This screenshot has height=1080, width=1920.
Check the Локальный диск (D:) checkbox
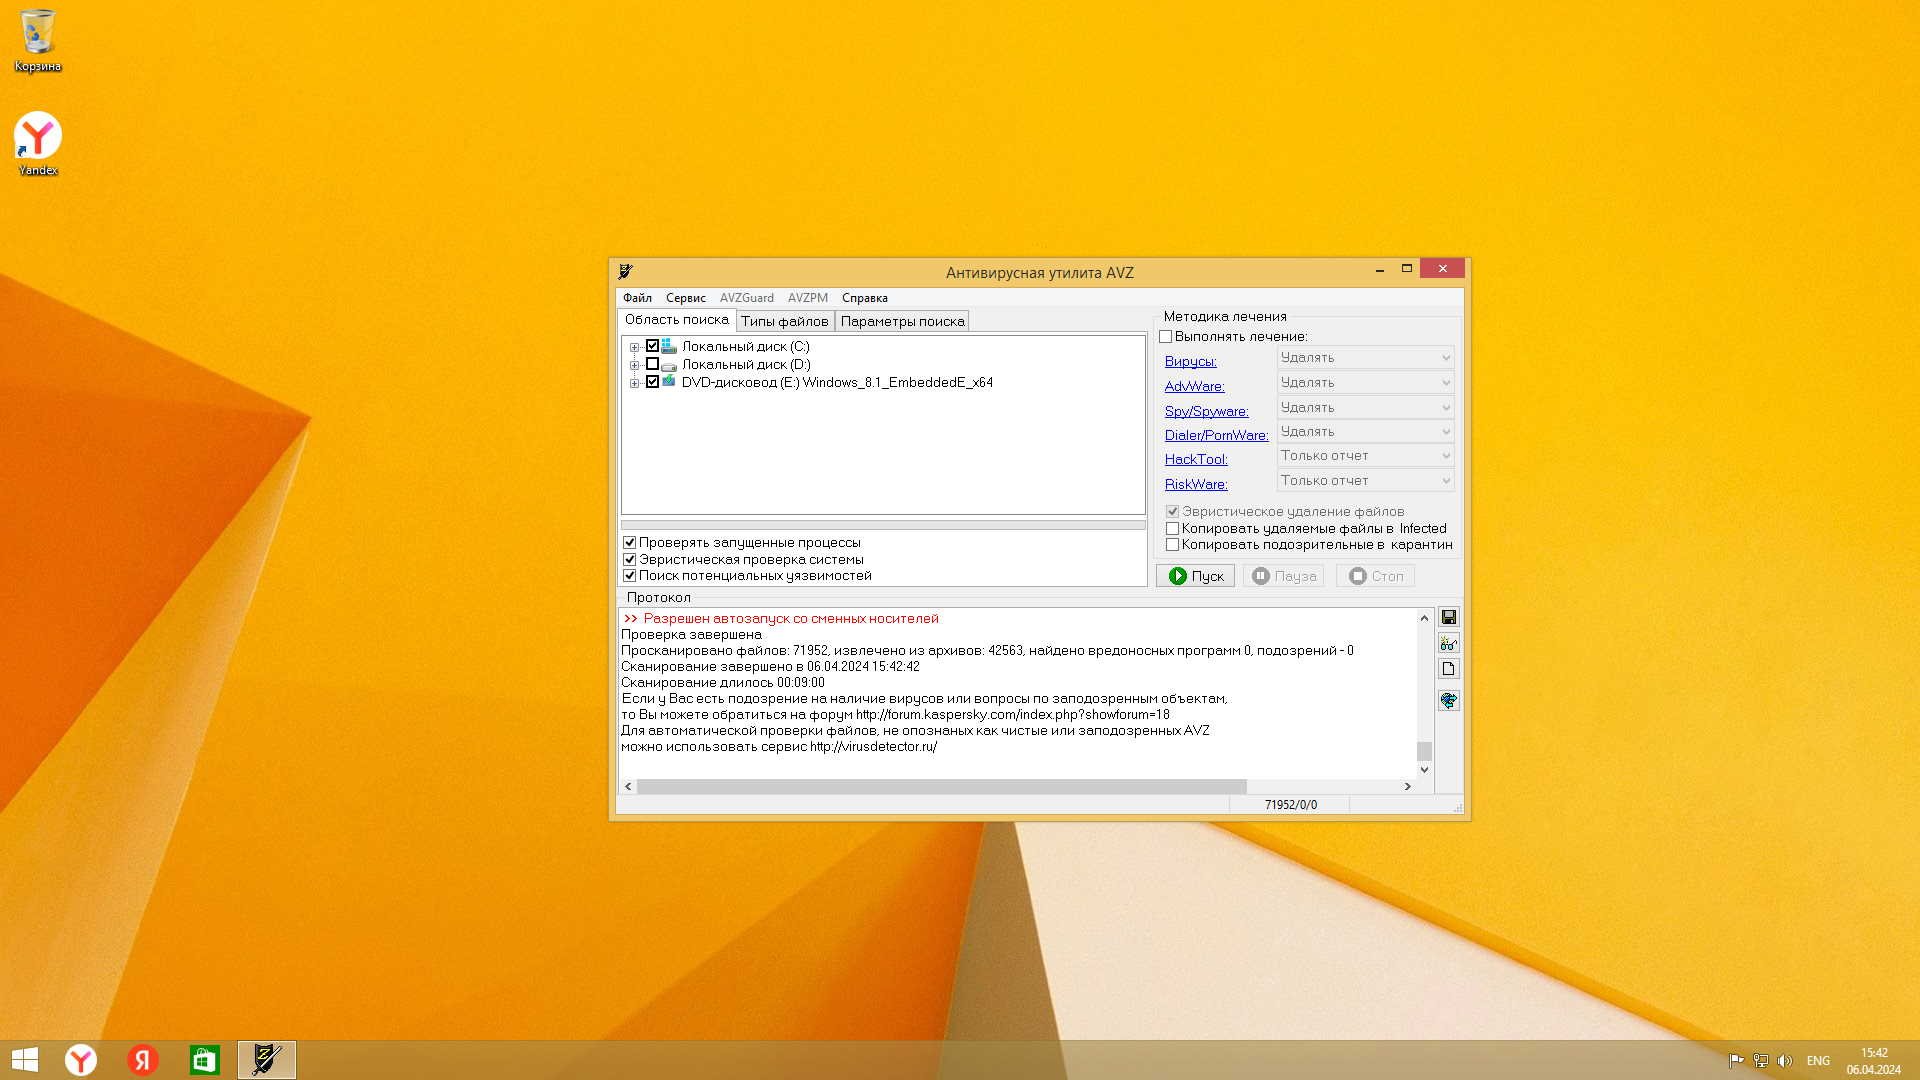(652, 365)
